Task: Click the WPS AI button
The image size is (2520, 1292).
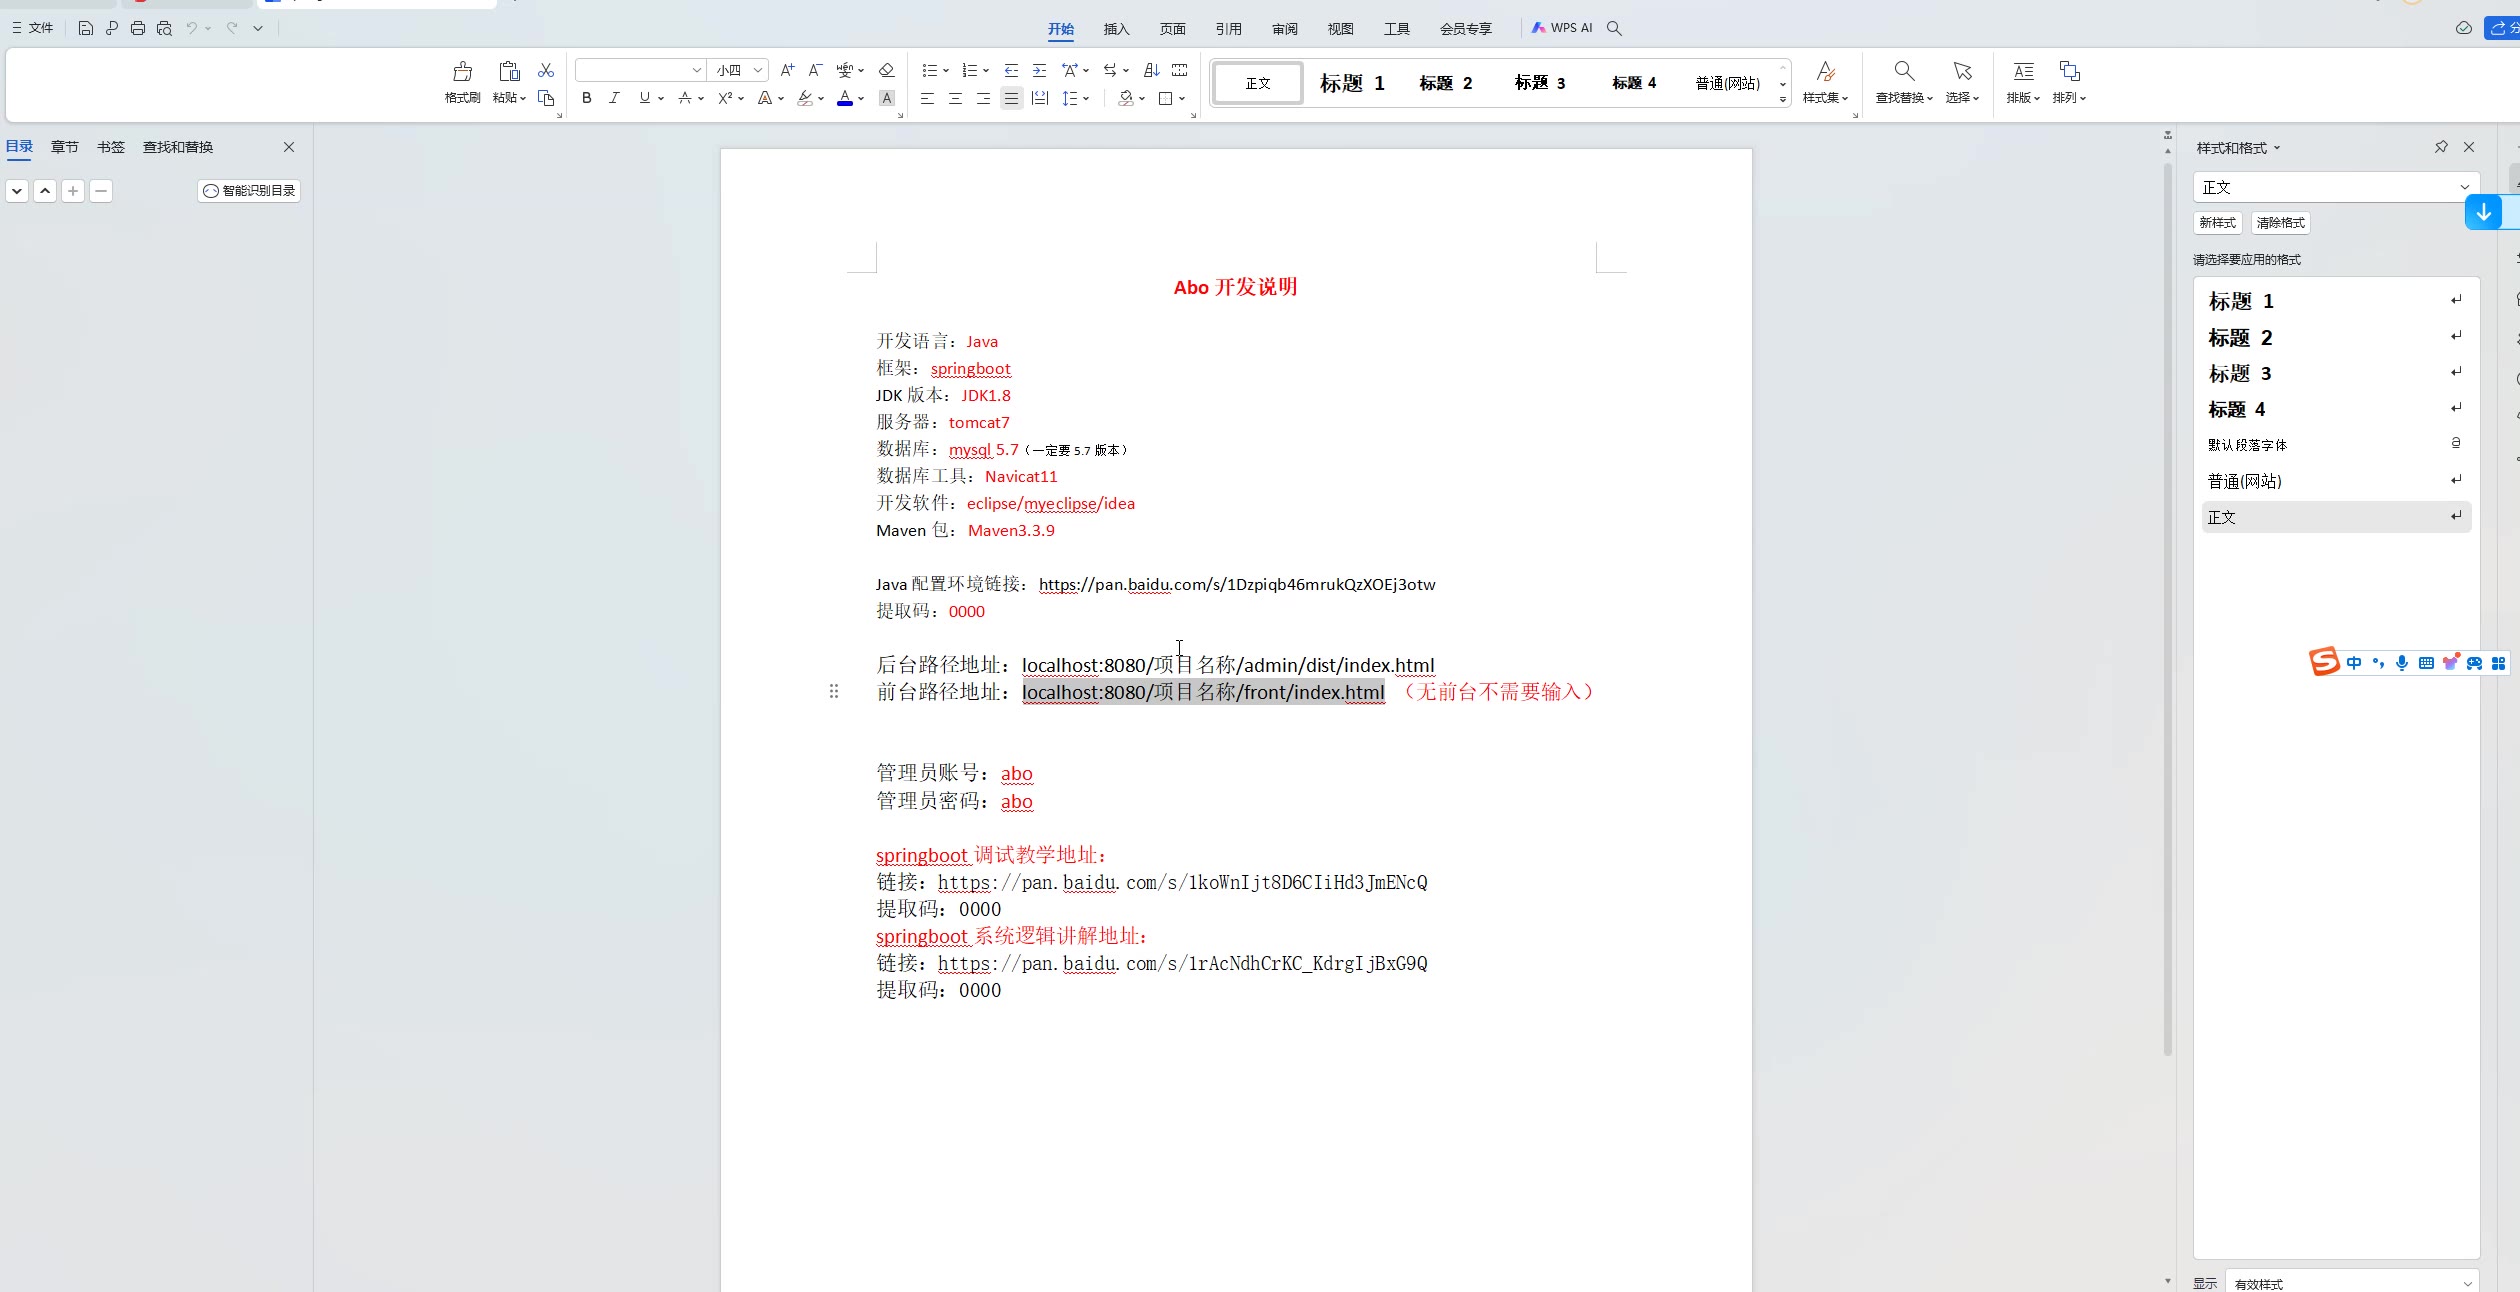Action: click(x=1562, y=28)
